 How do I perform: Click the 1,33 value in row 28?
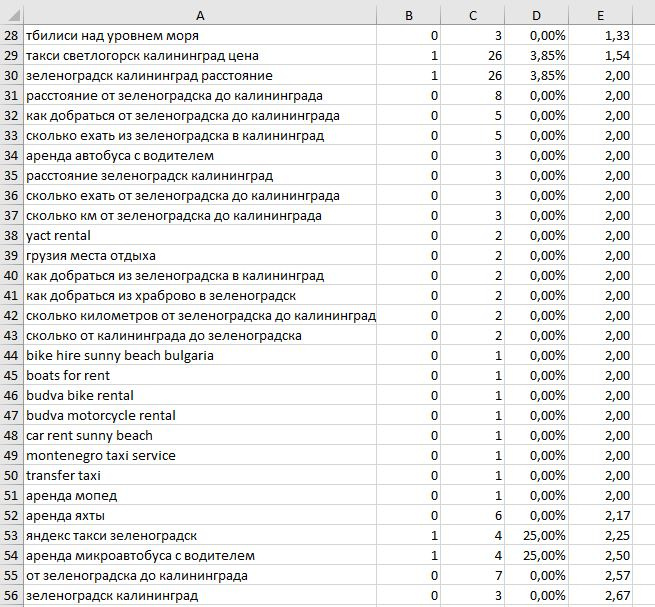600,35
